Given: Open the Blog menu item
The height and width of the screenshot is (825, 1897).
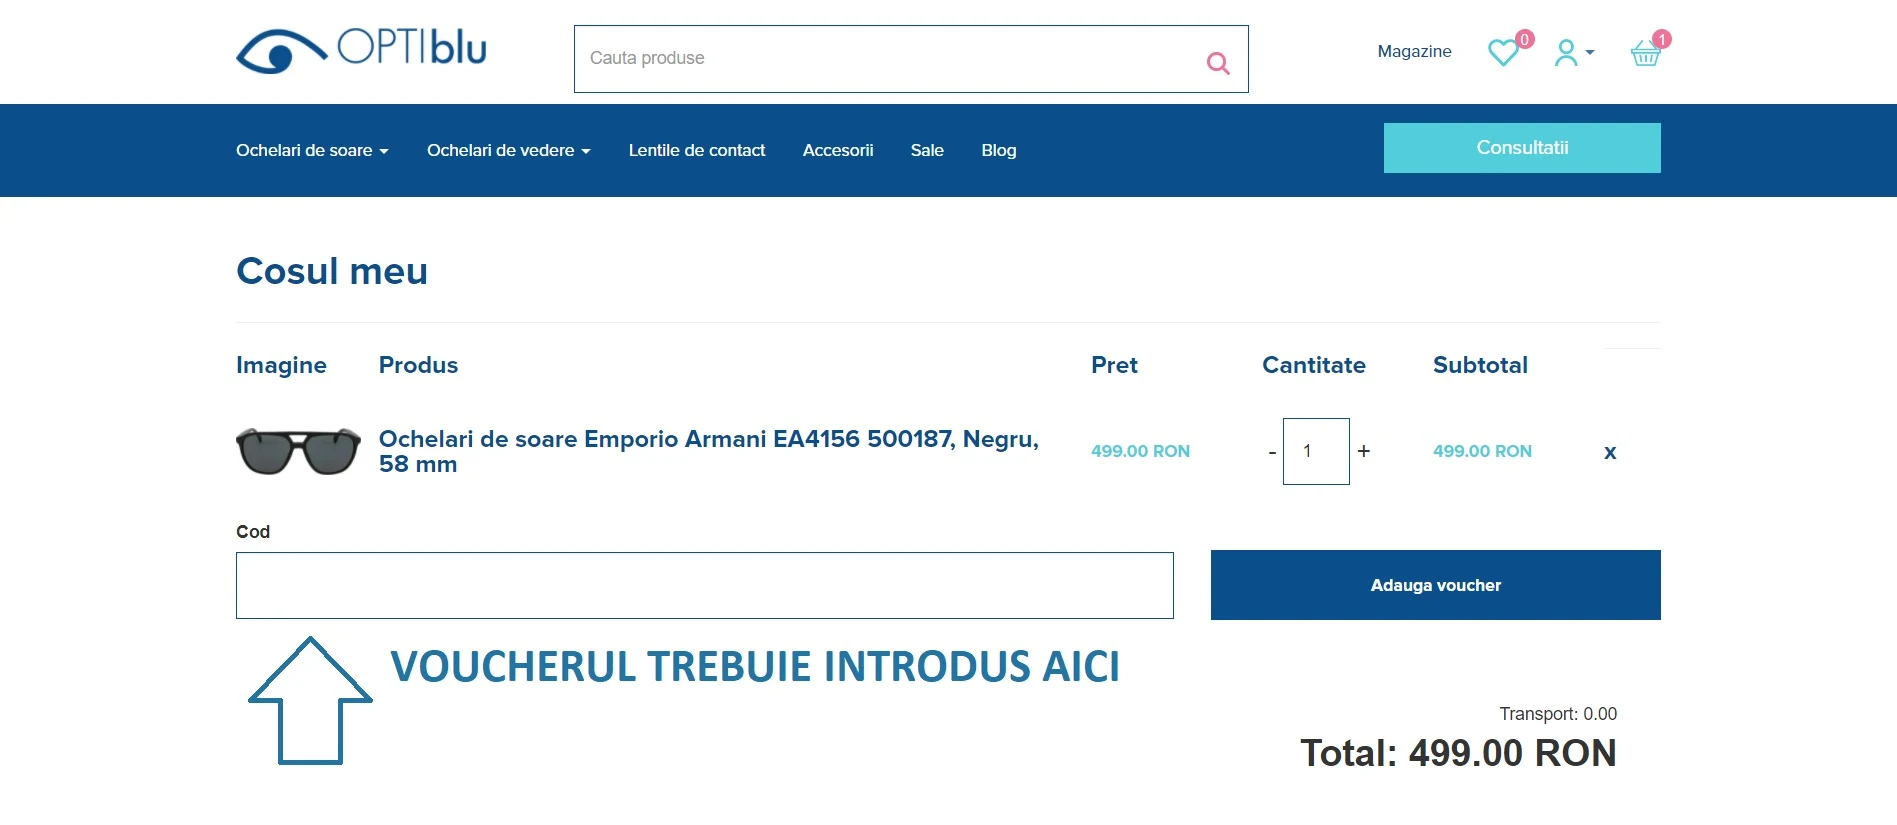Looking at the screenshot, I should tap(998, 150).
